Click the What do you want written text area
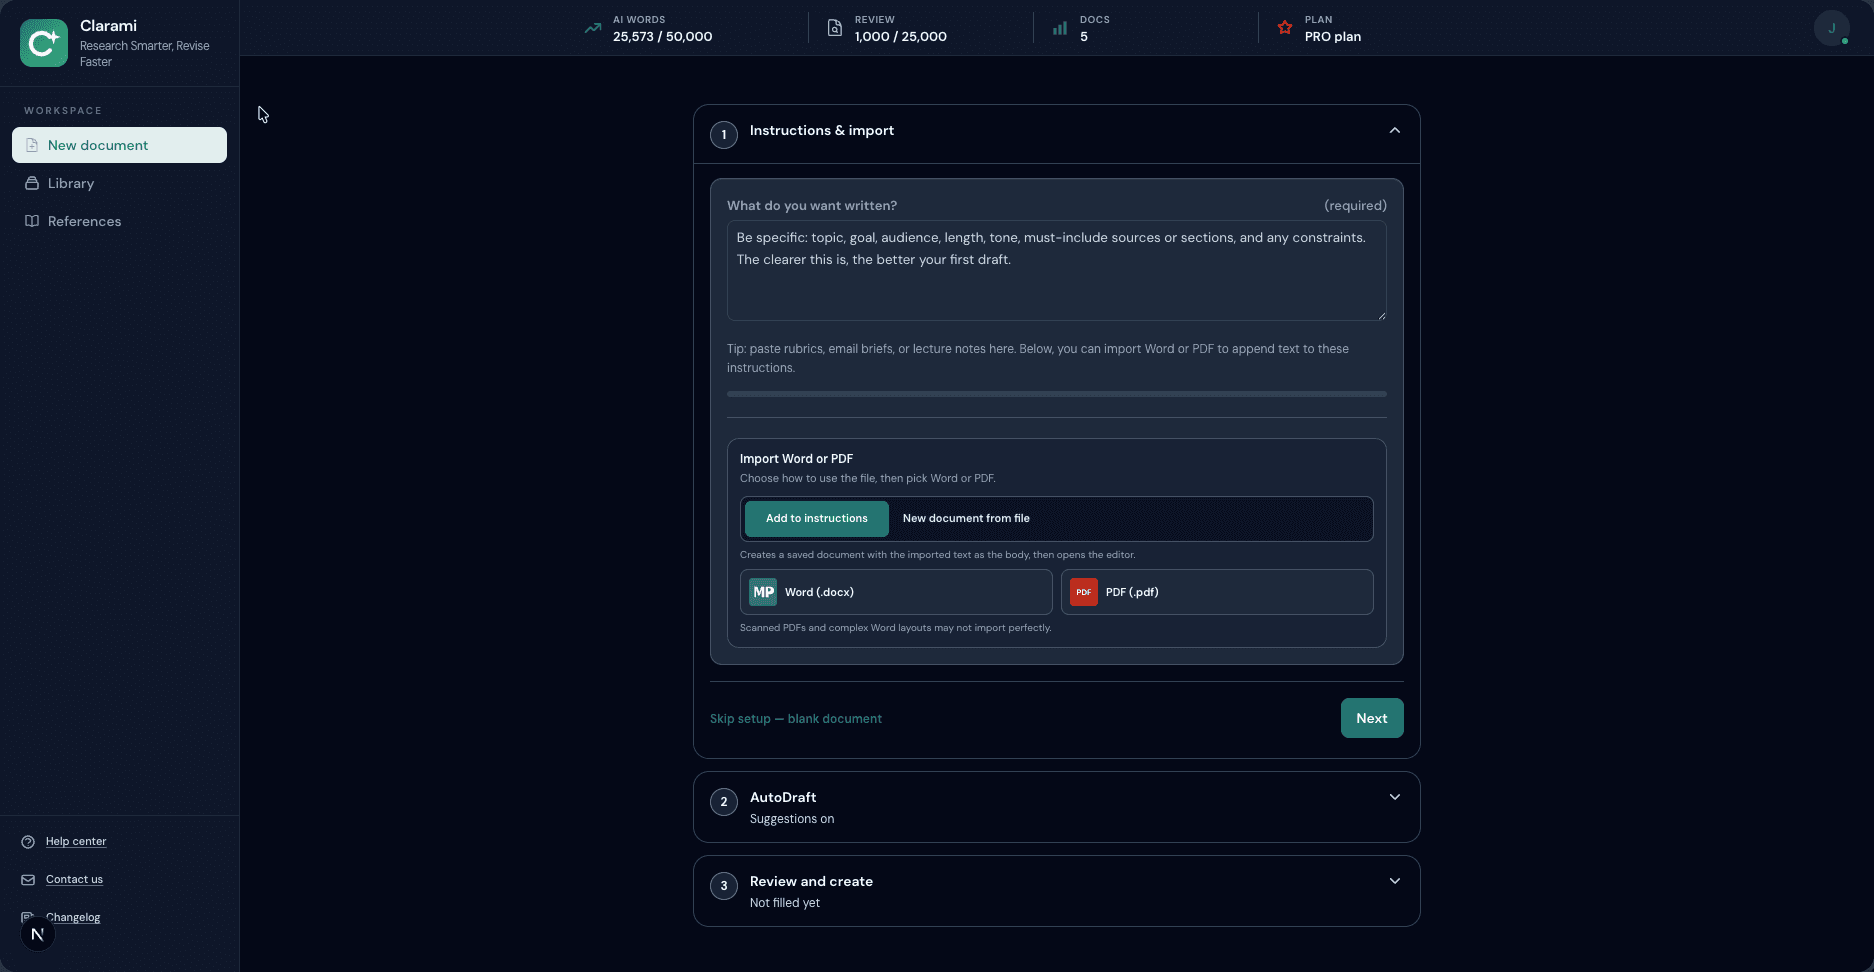 [1056, 270]
